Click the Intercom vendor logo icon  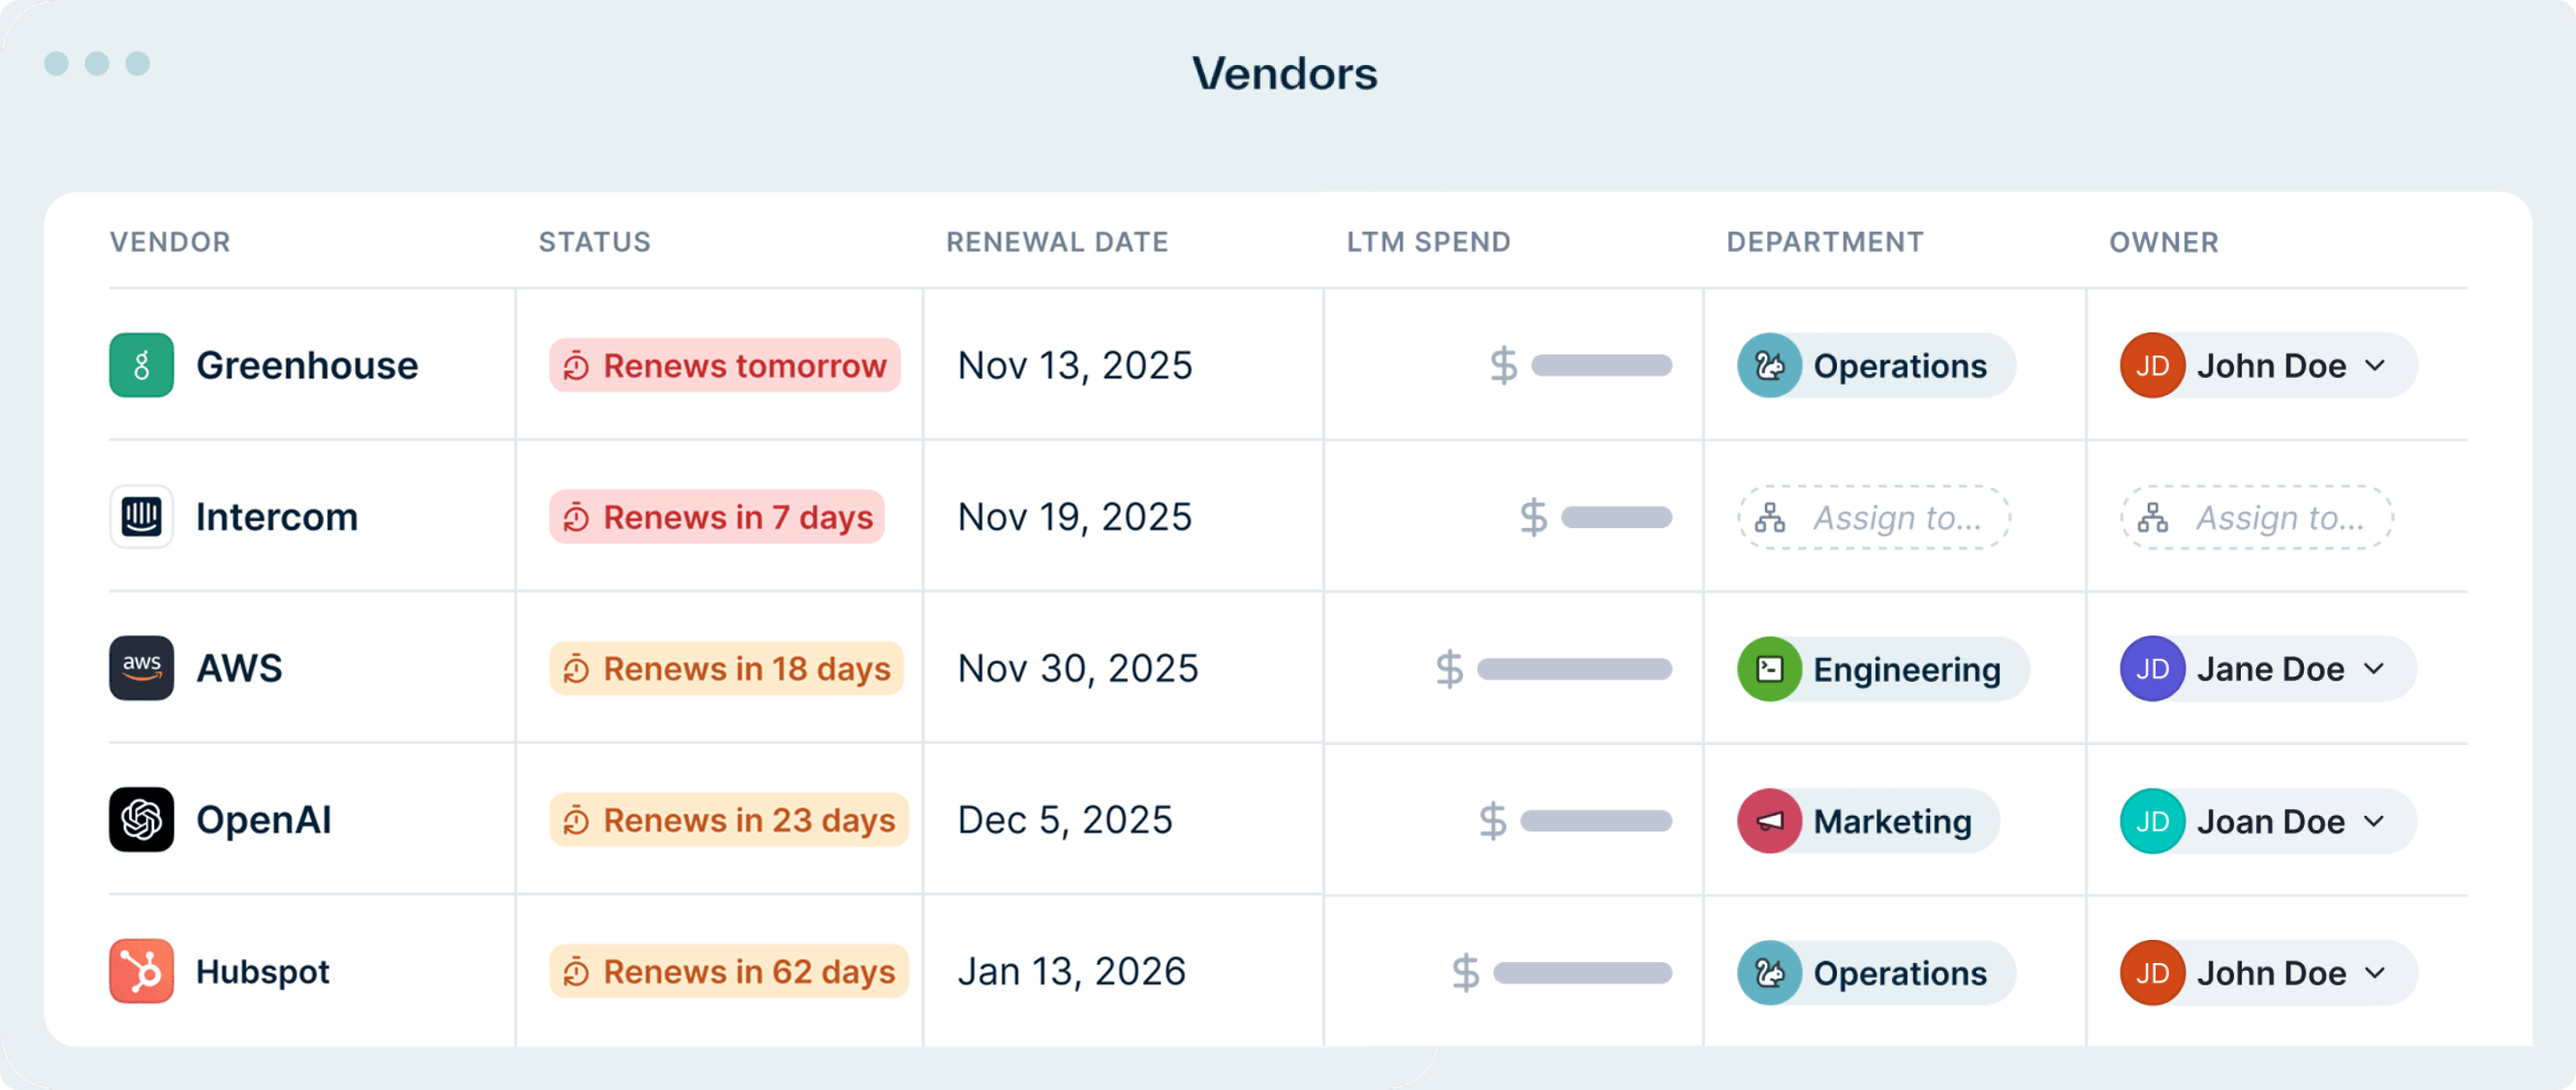(141, 517)
